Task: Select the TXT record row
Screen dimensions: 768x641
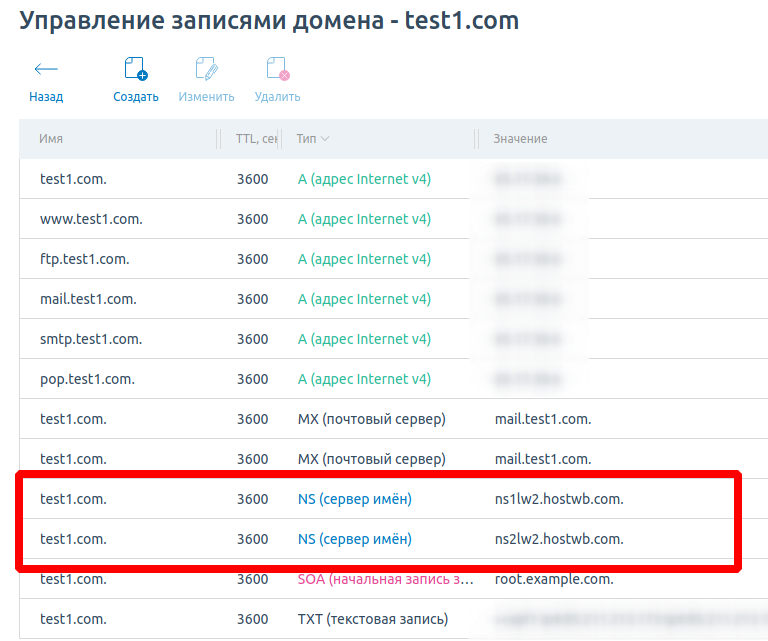Action: [372, 619]
